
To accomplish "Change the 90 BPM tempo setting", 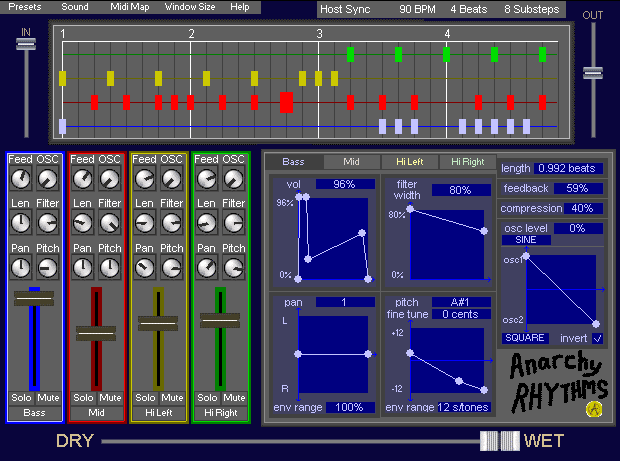I will coord(417,9).
